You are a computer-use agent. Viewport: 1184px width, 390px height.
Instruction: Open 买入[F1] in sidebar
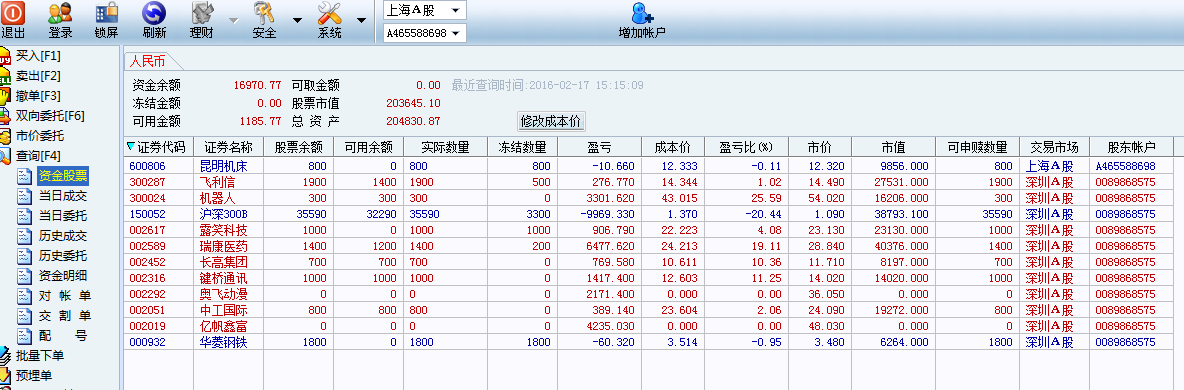point(38,56)
